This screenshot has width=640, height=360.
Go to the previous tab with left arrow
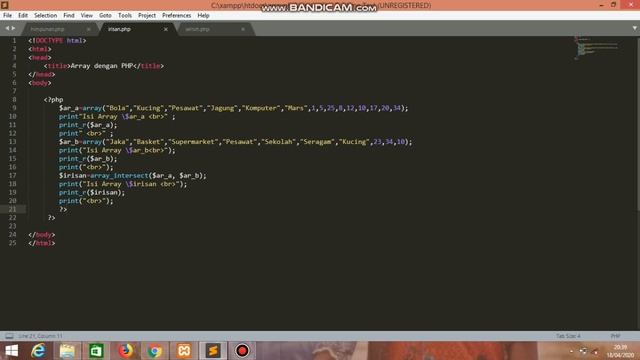(x=7, y=29)
